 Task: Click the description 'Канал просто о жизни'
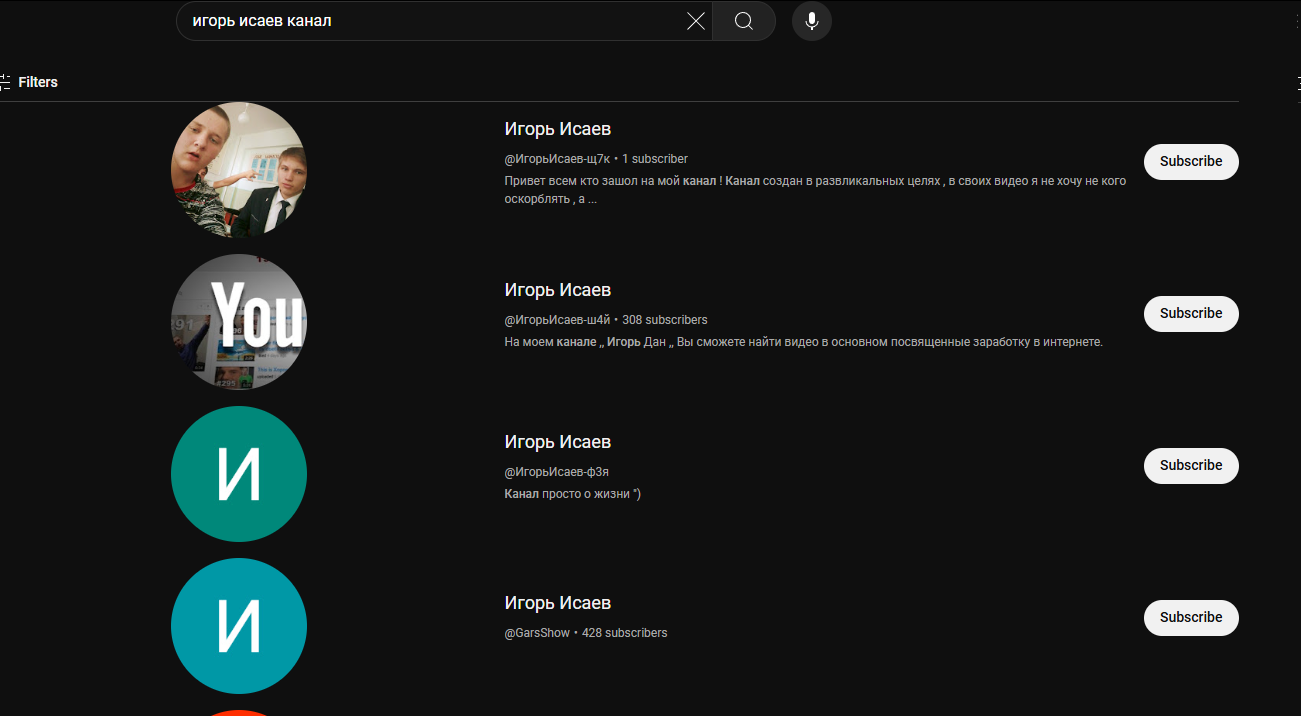coord(573,494)
